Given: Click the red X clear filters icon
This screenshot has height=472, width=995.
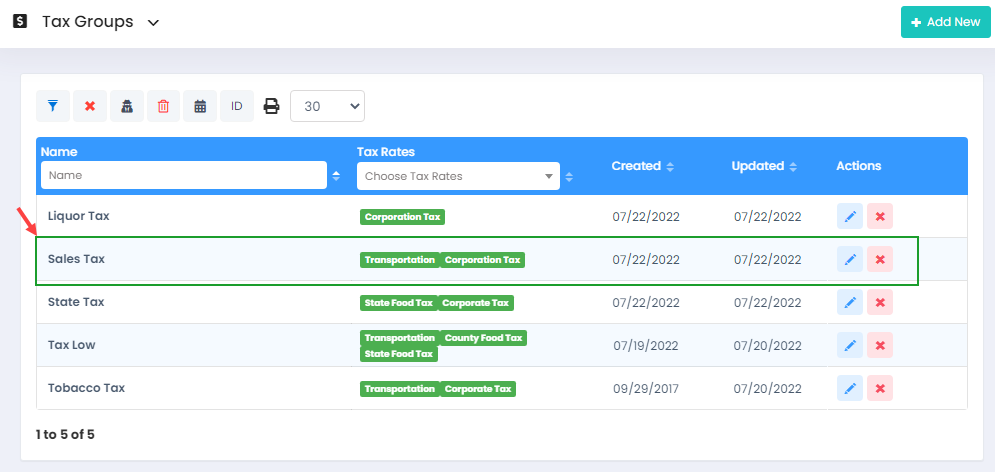Looking at the screenshot, I should pyautogui.click(x=90, y=106).
